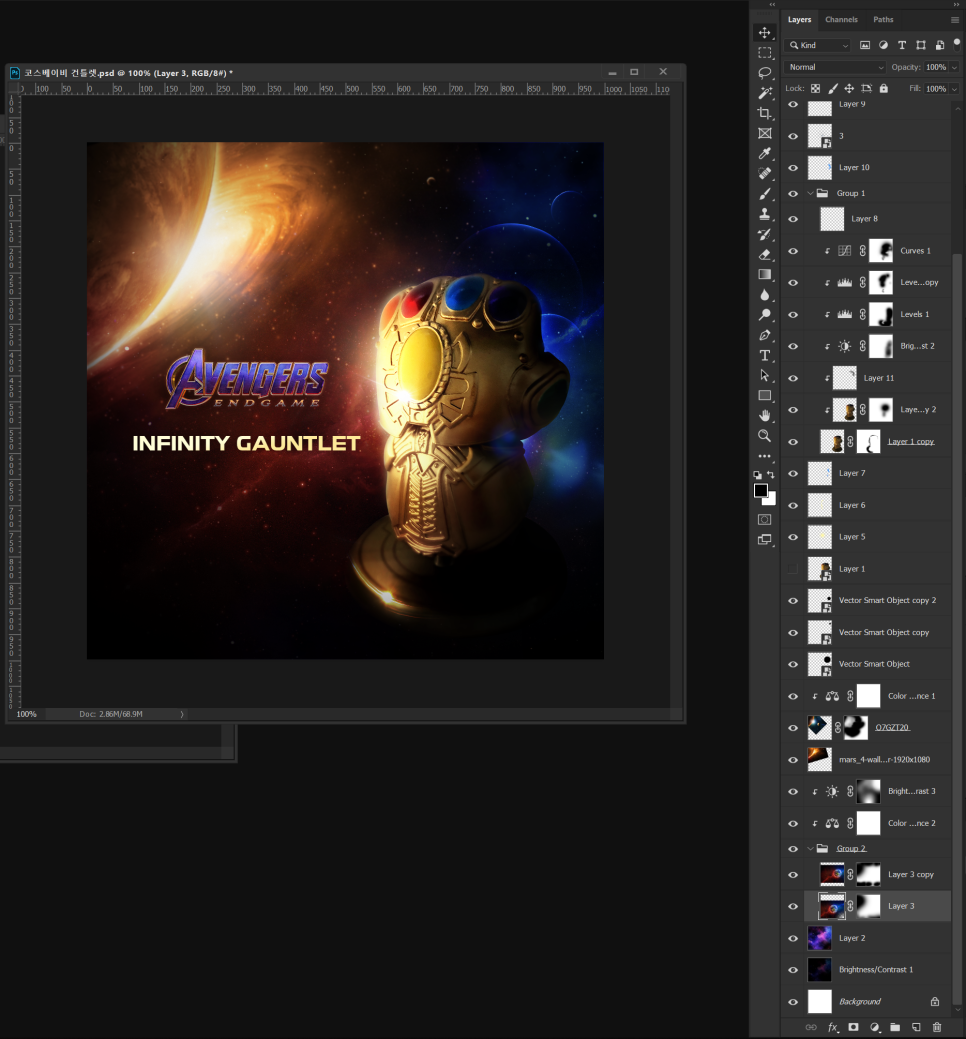Hide the Background layer
This screenshot has height=1039, width=966.
793,1002
